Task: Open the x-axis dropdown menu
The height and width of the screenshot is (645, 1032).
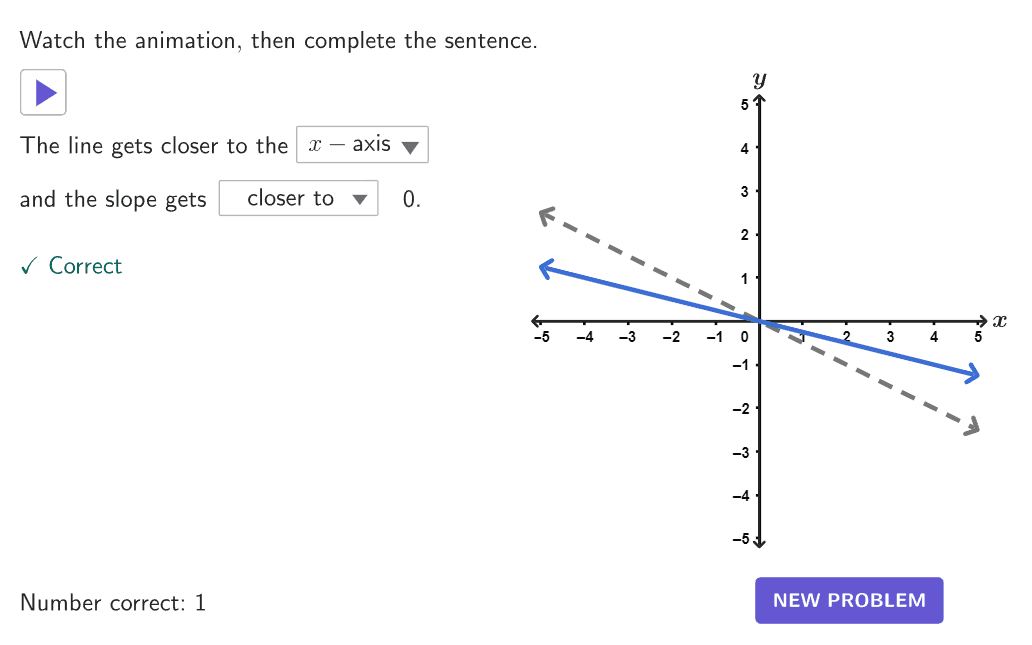Action: pos(362,144)
